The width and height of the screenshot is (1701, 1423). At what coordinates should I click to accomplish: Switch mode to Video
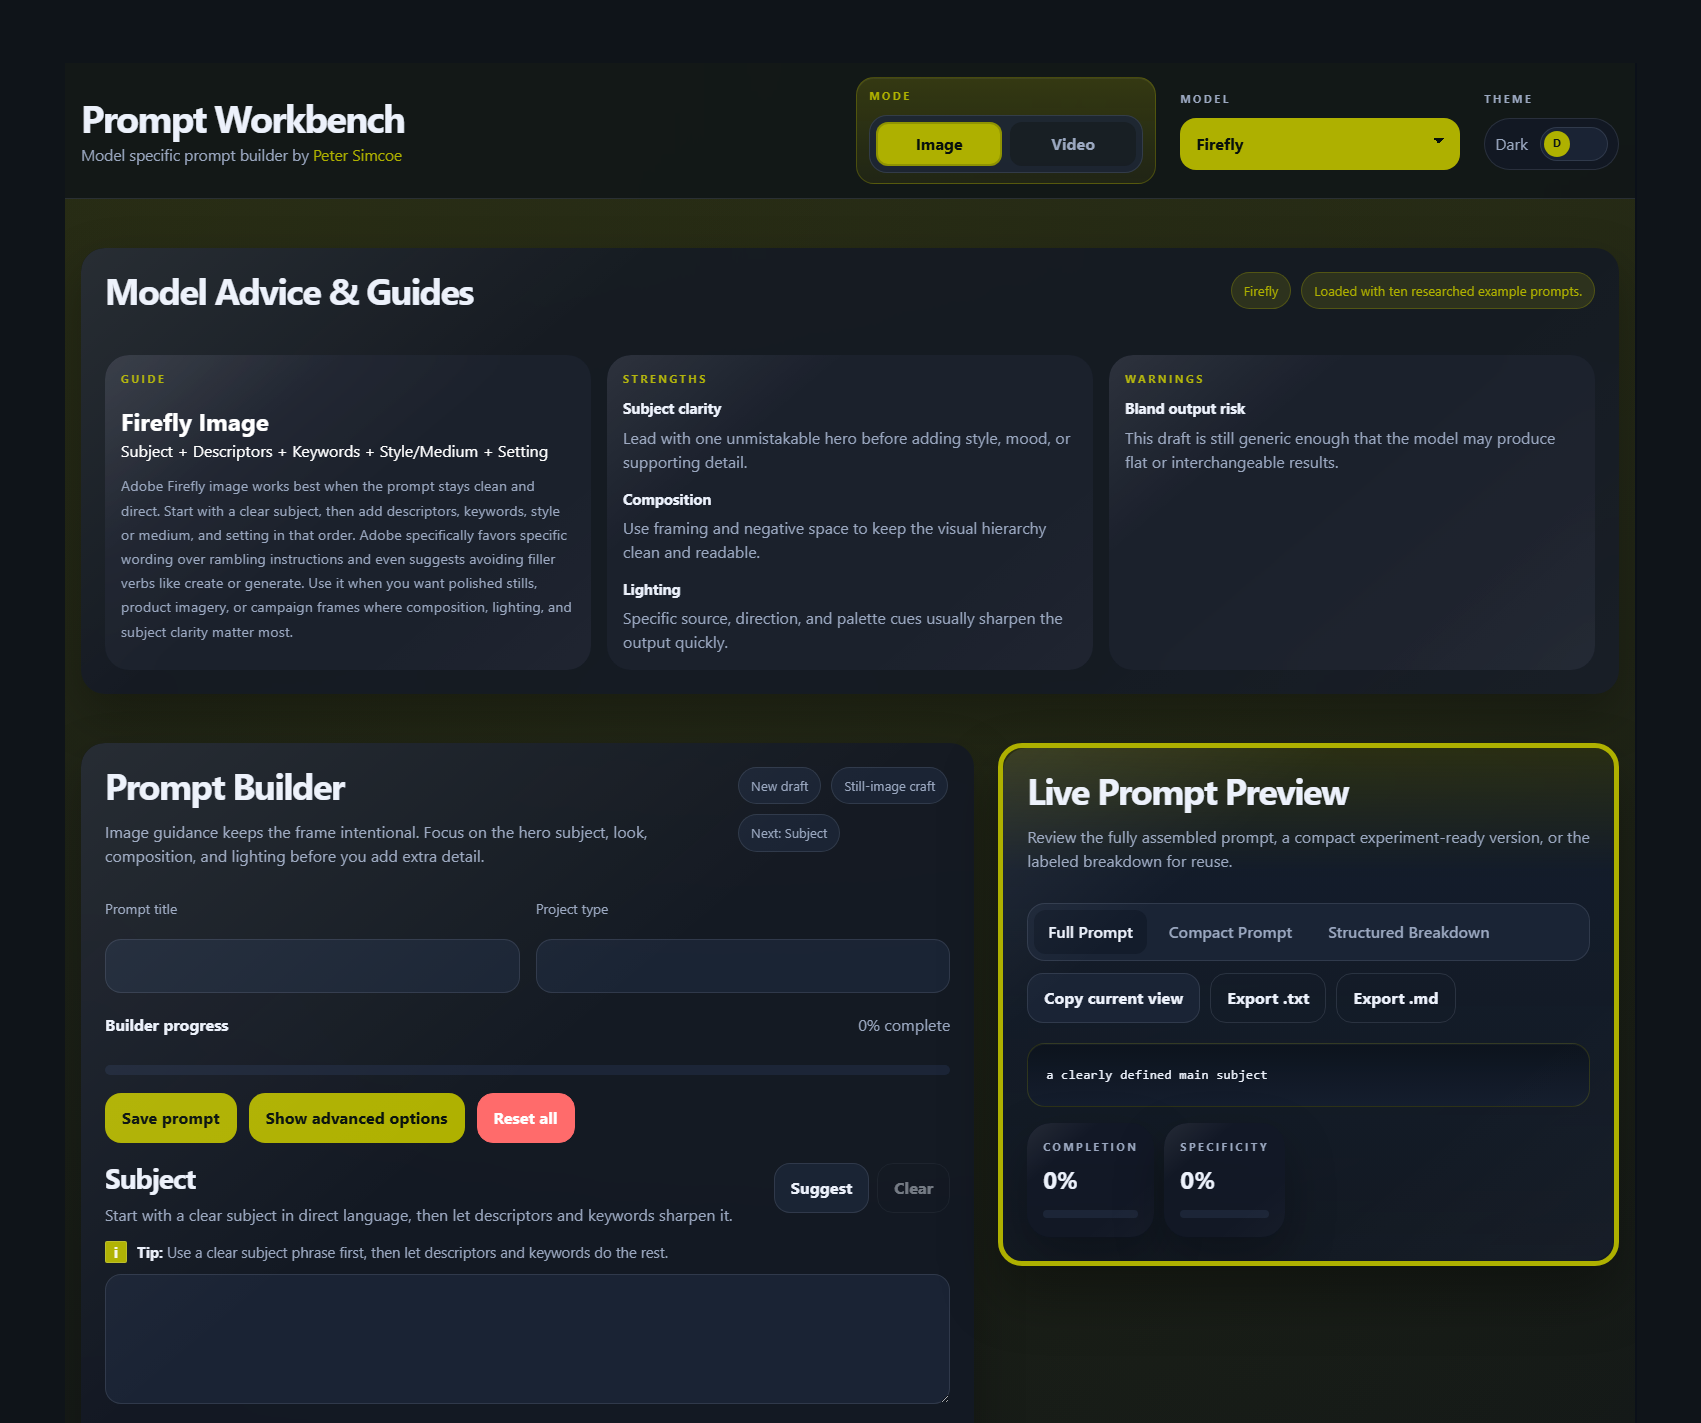1072,144
